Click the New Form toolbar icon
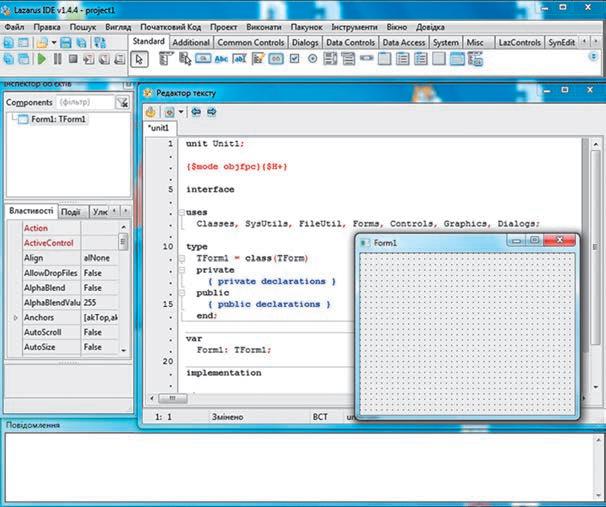The image size is (606, 507). click(24, 43)
